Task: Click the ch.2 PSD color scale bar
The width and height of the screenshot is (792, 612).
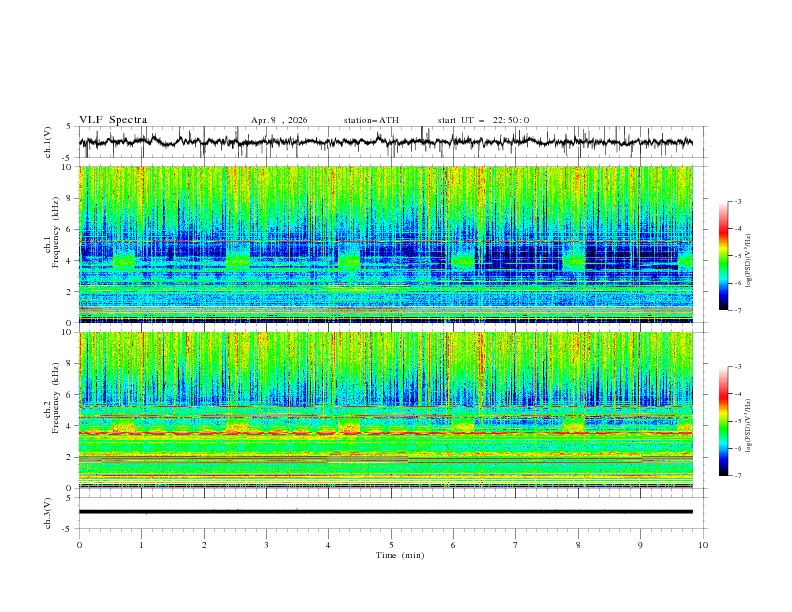Action: pos(724,421)
